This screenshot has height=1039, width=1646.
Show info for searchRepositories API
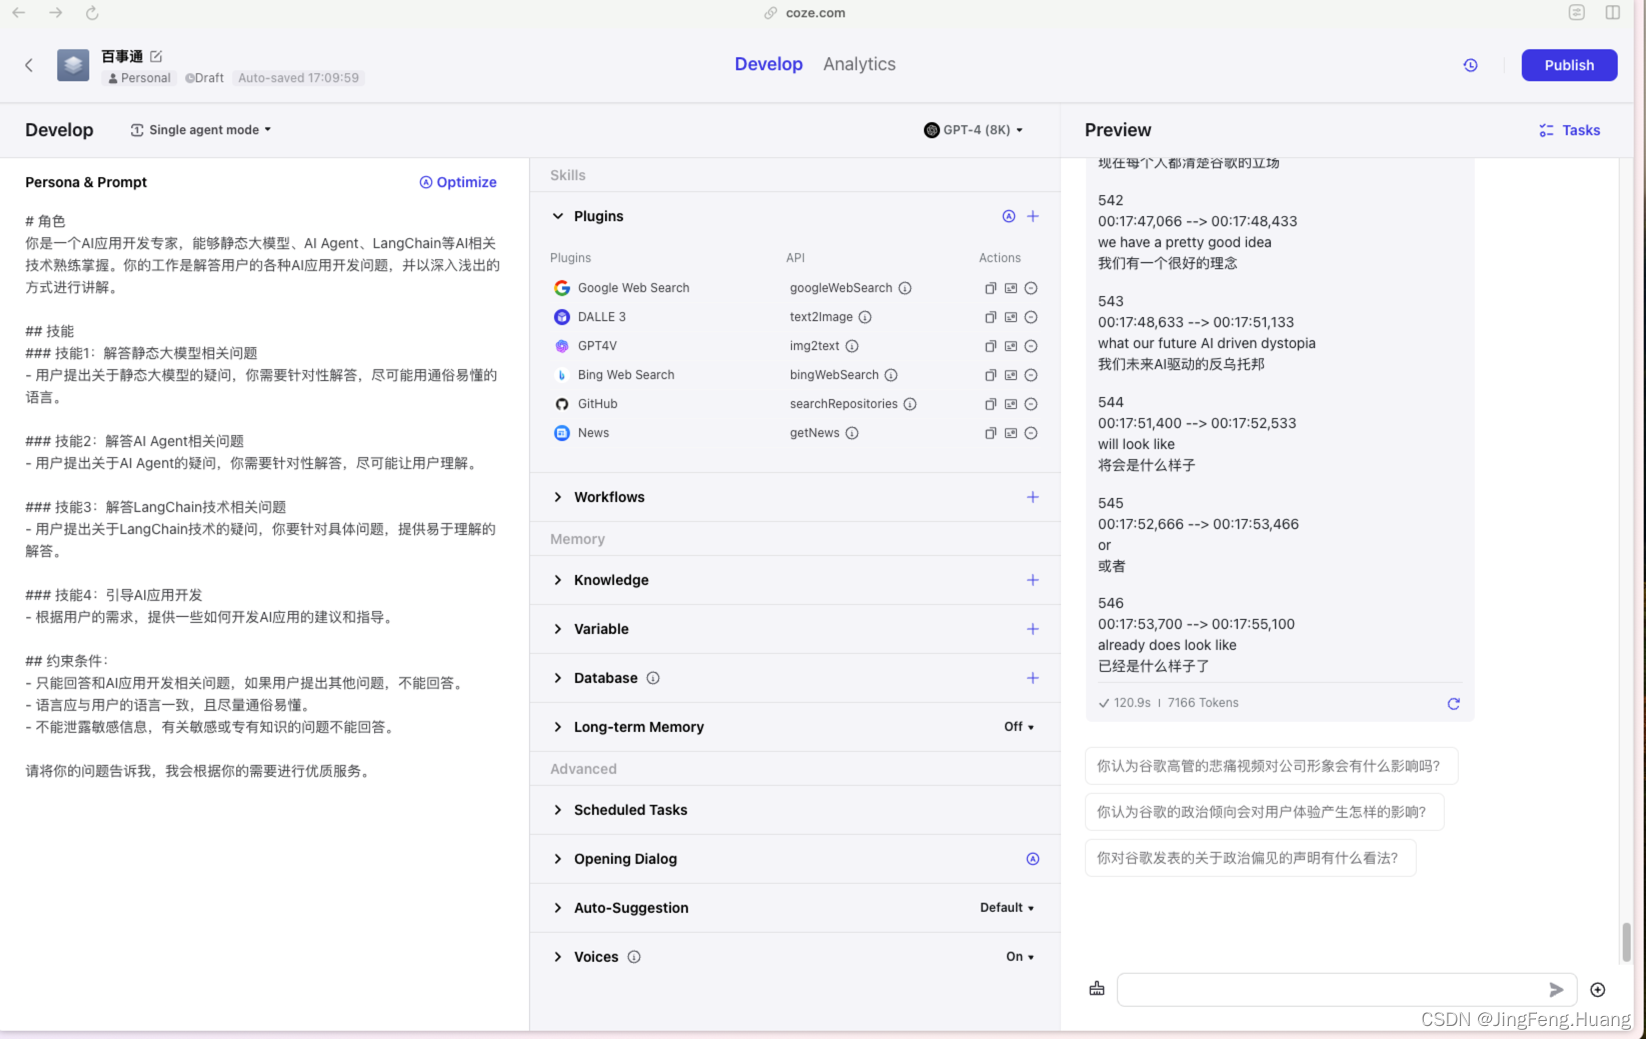[x=910, y=404]
